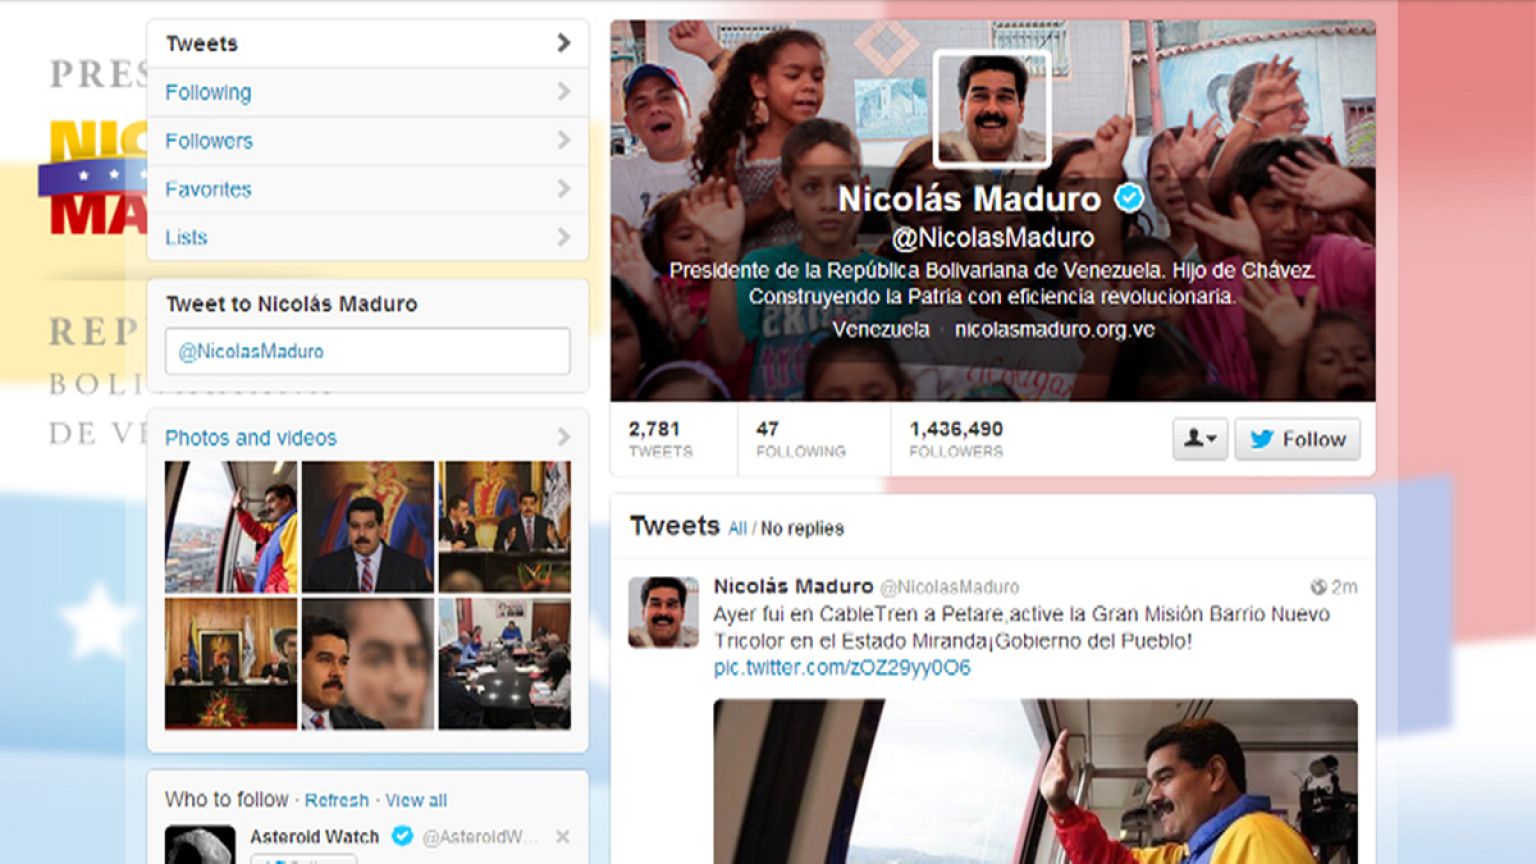
Task: Follow Nicolás Maduro
Action: [1297, 439]
